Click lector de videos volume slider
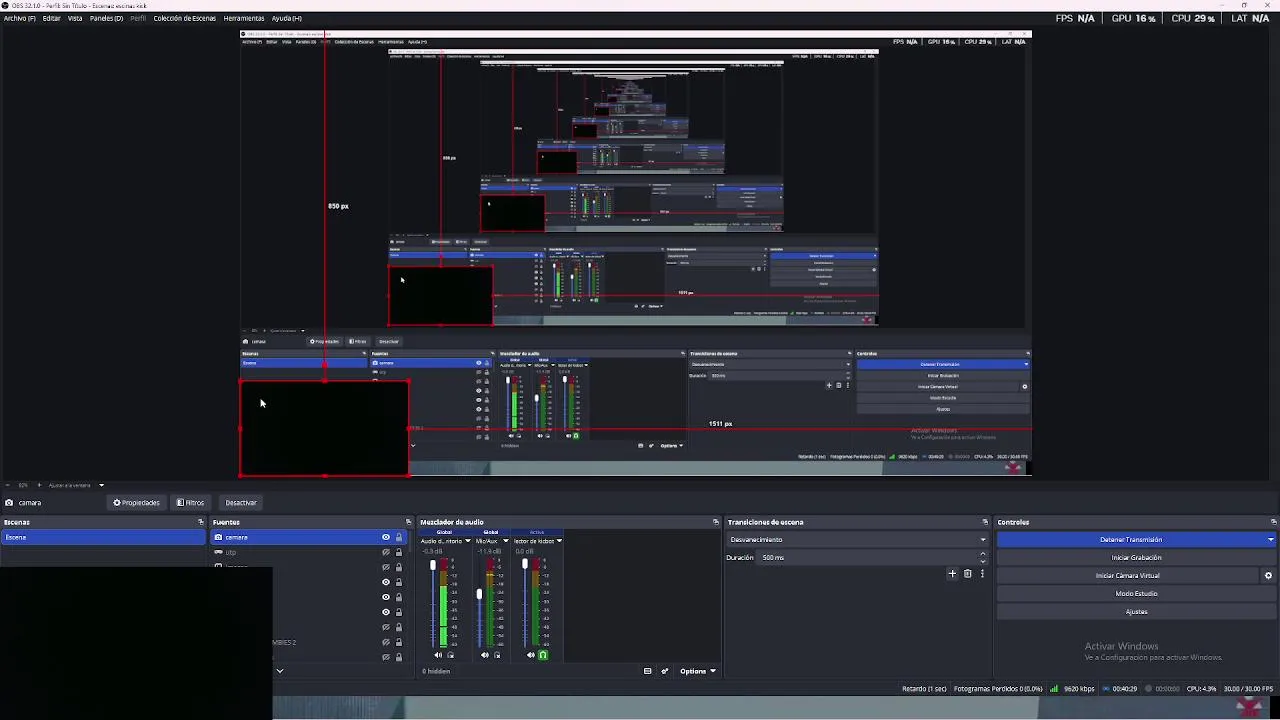 point(525,603)
